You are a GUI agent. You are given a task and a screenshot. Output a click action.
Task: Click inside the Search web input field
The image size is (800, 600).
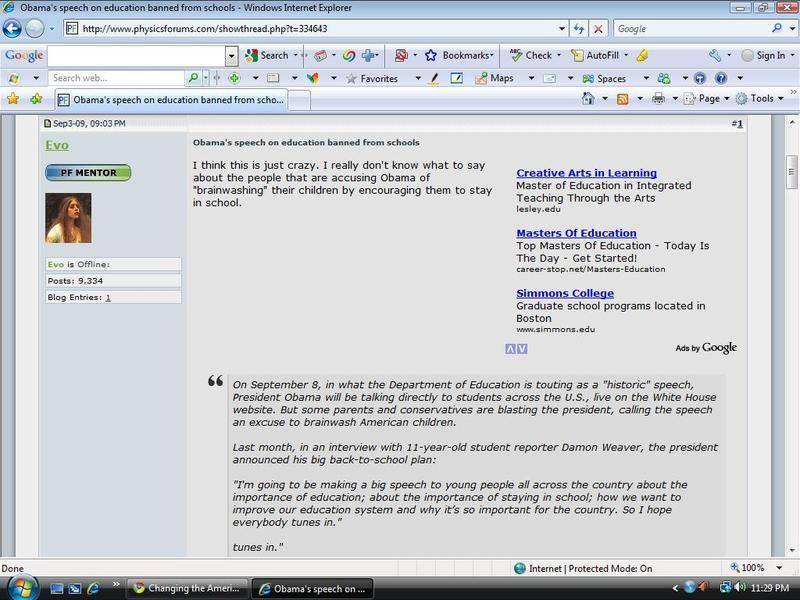coord(116,78)
